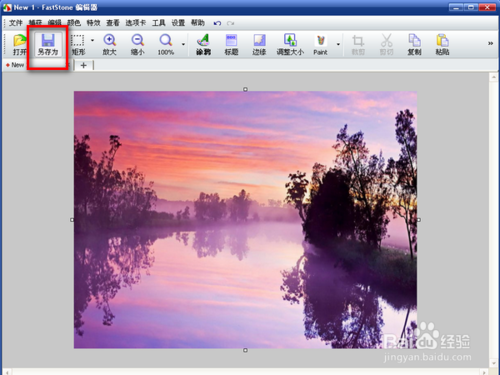This screenshot has height=375, width=500.
Task: Open the 查看 menu
Action: 113,23
